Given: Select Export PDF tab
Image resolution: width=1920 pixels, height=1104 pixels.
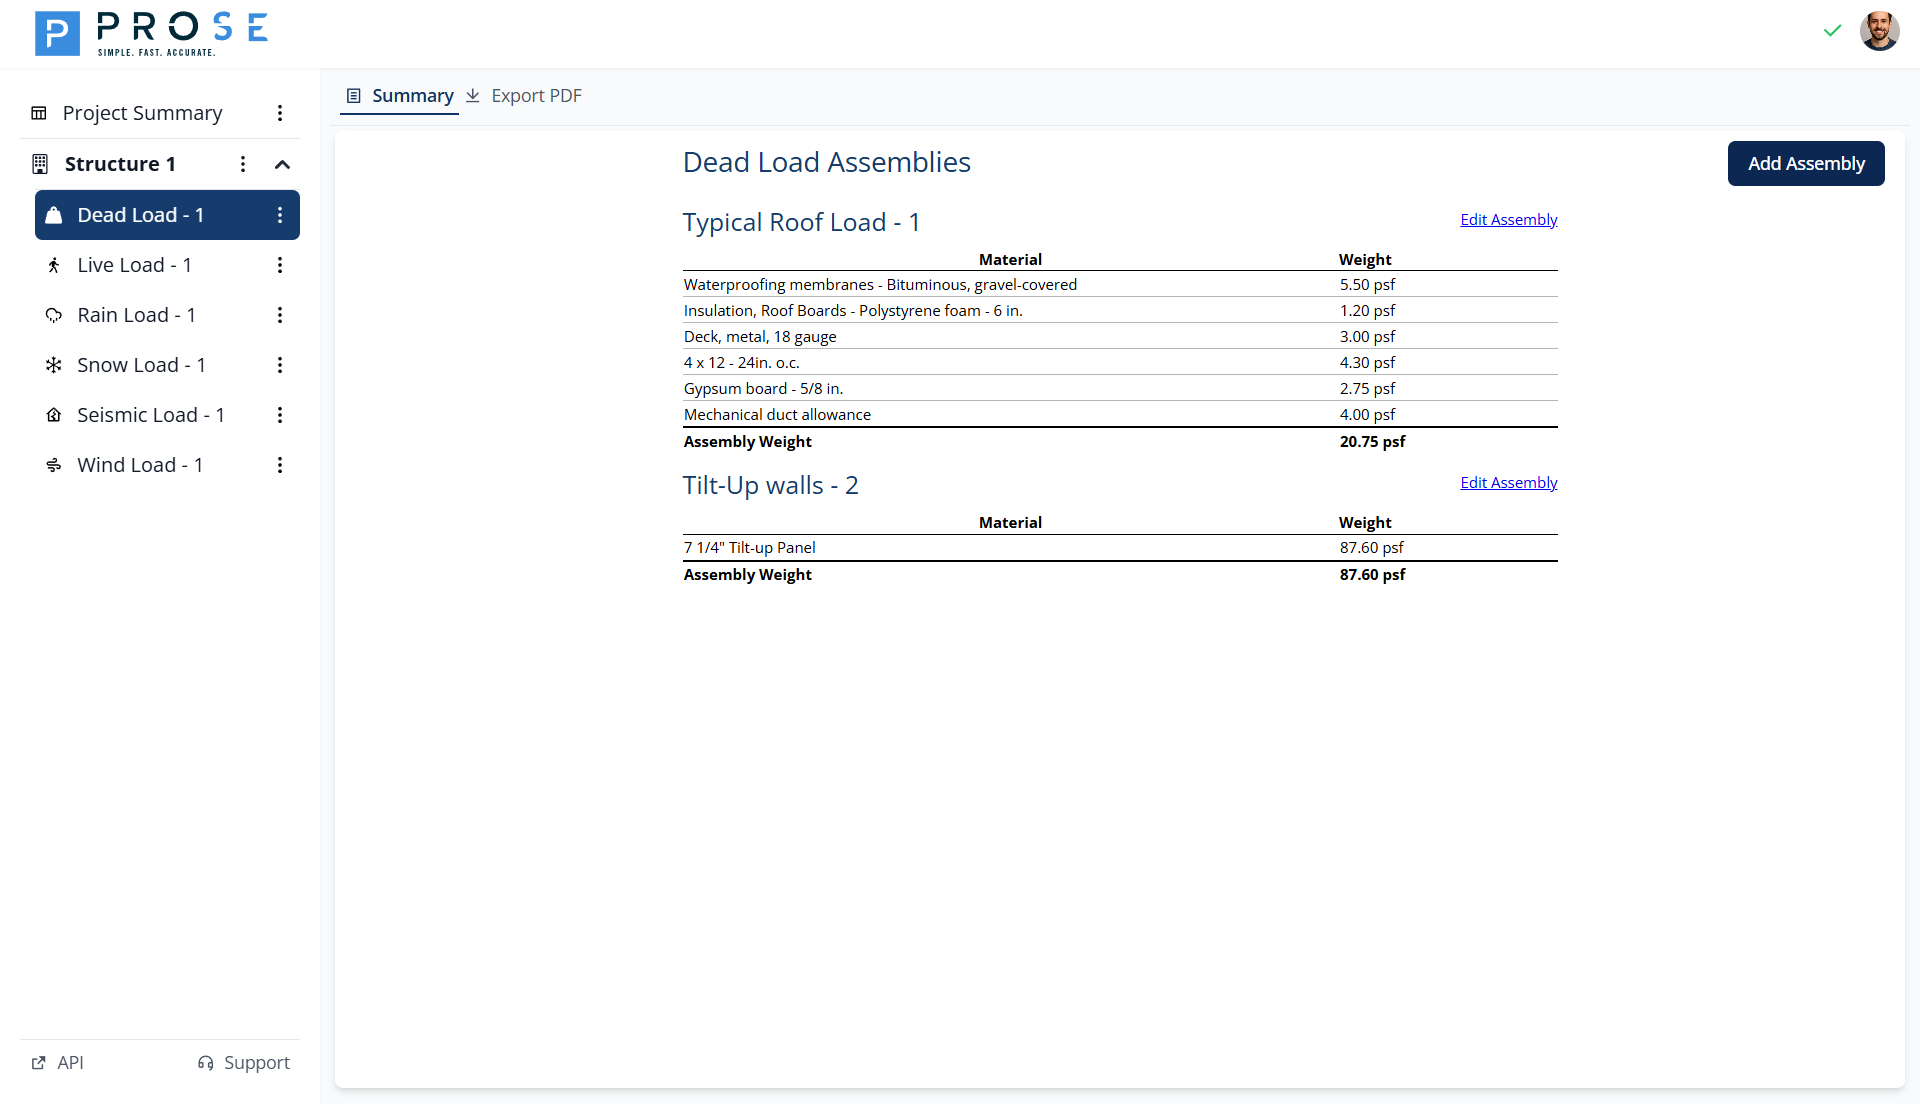Looking at the screenshot, I should click(x=536, y=96).
